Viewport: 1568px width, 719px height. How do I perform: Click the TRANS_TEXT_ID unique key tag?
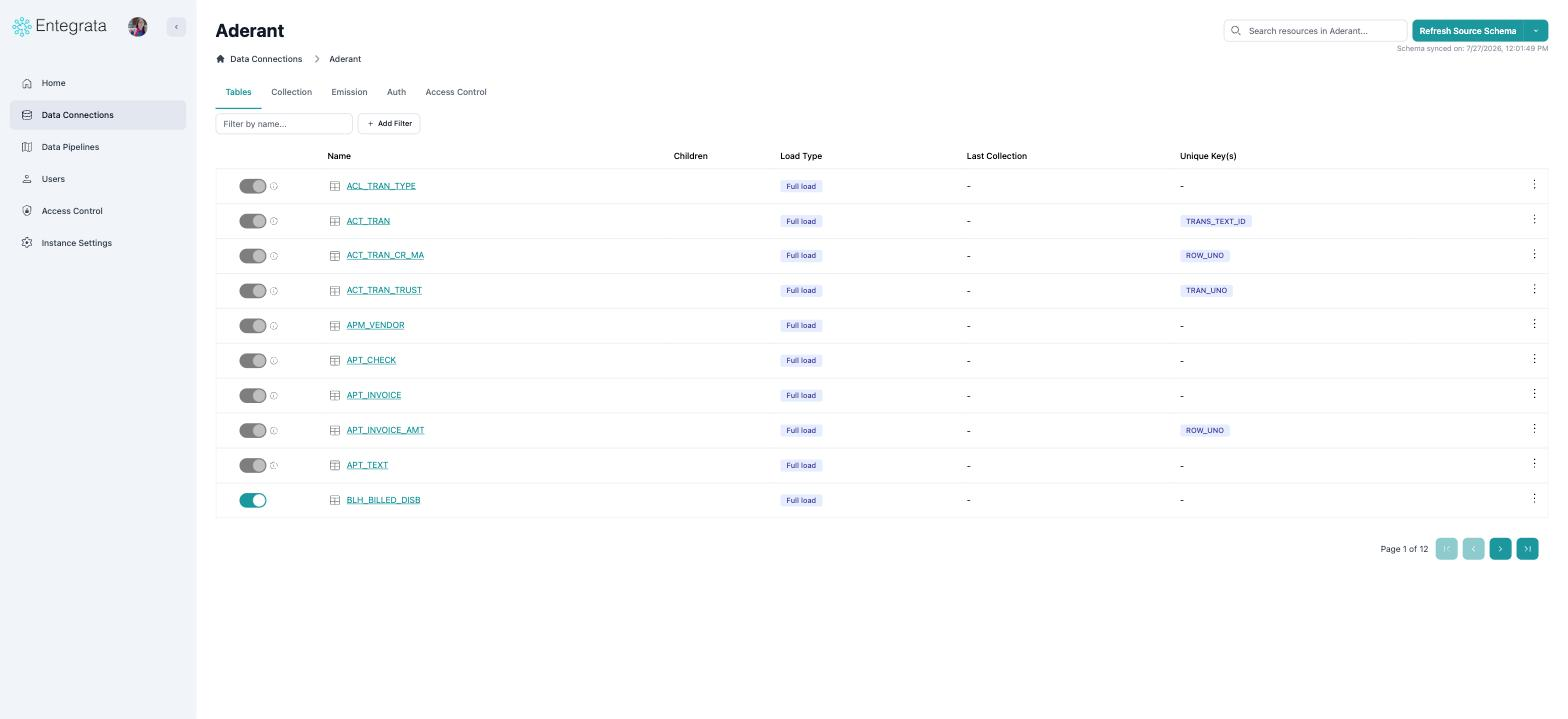pyautogui.click(x=1215, y=221)
